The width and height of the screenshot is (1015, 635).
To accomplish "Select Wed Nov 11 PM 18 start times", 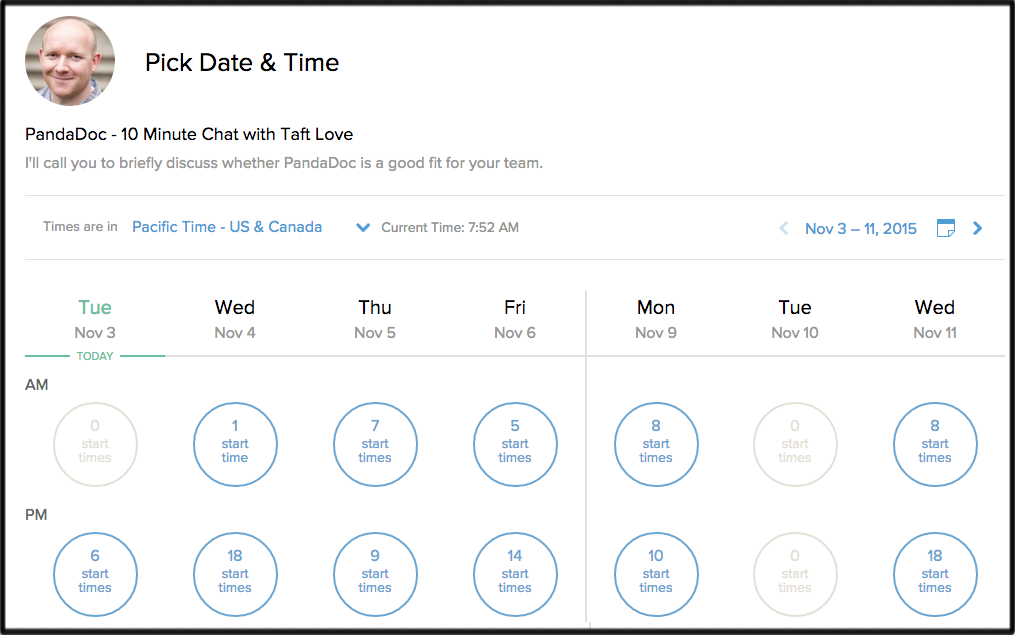I will click(x=935, y=574).
